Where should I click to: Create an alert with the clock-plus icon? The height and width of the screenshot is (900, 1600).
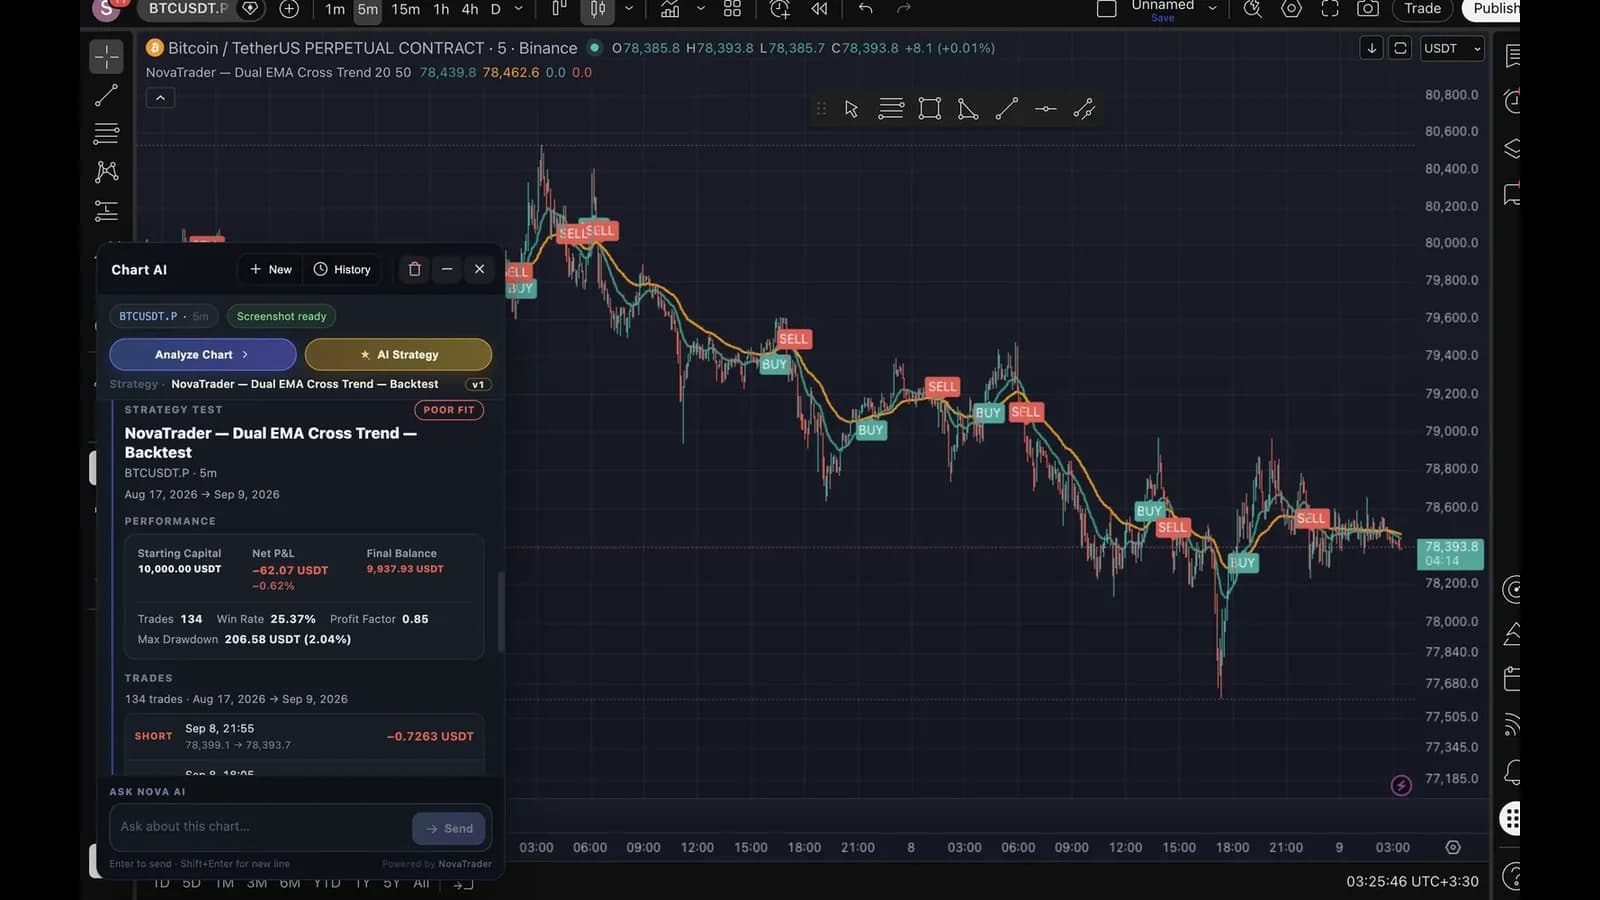780,9
